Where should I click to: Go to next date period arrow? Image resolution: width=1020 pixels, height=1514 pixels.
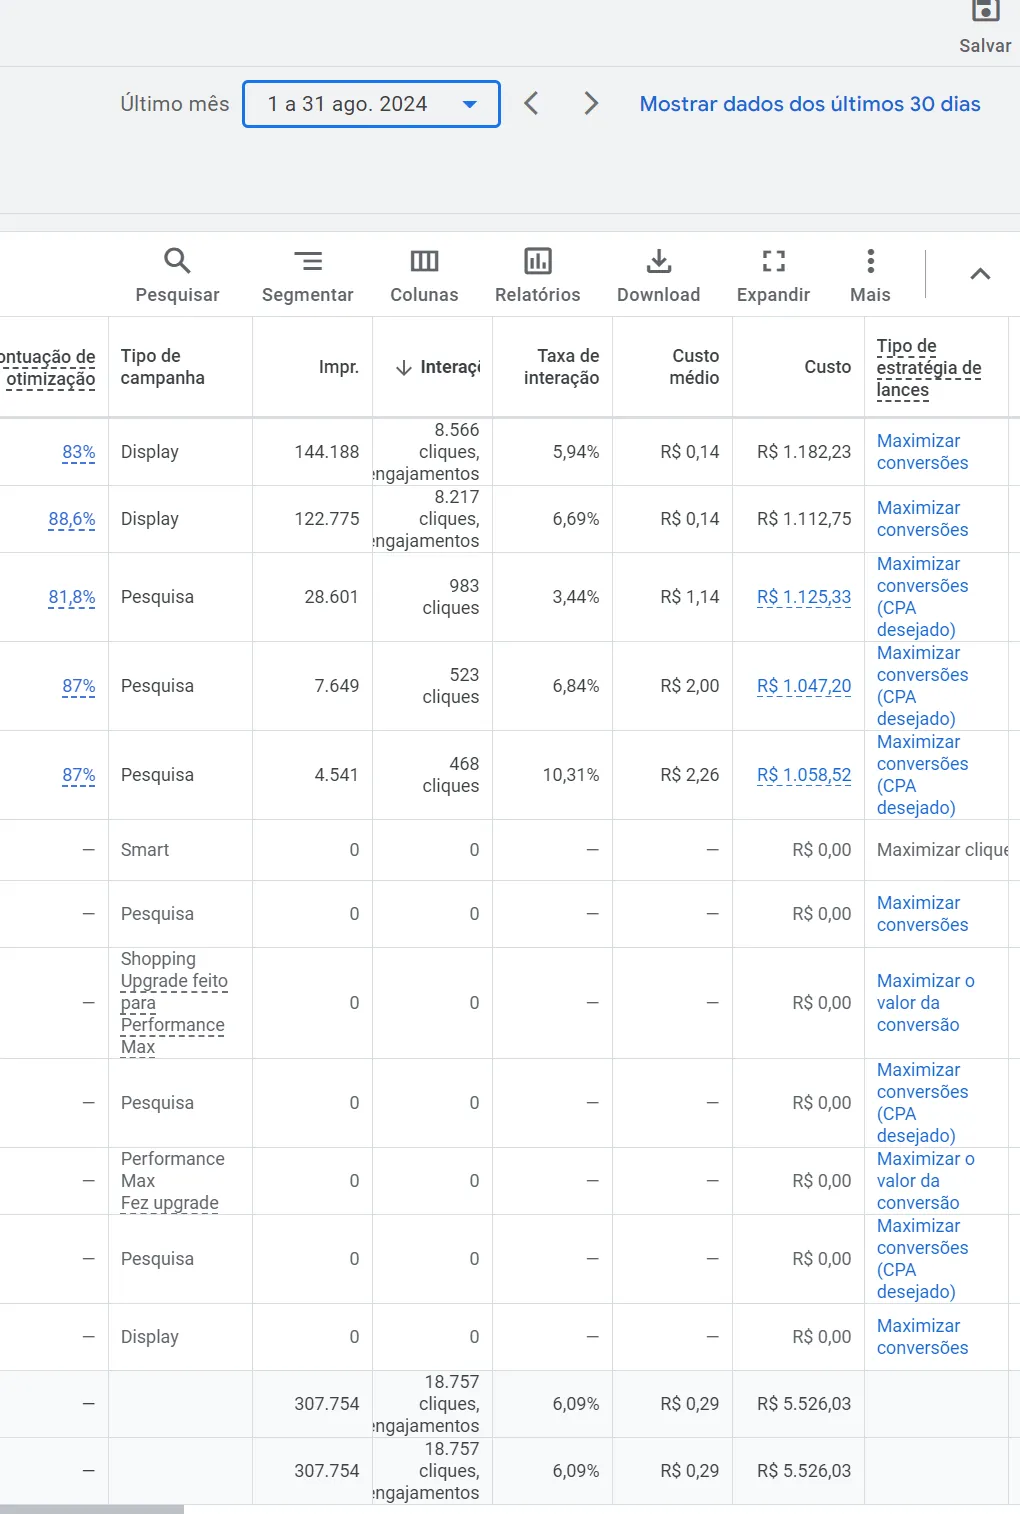pos(591,104)
